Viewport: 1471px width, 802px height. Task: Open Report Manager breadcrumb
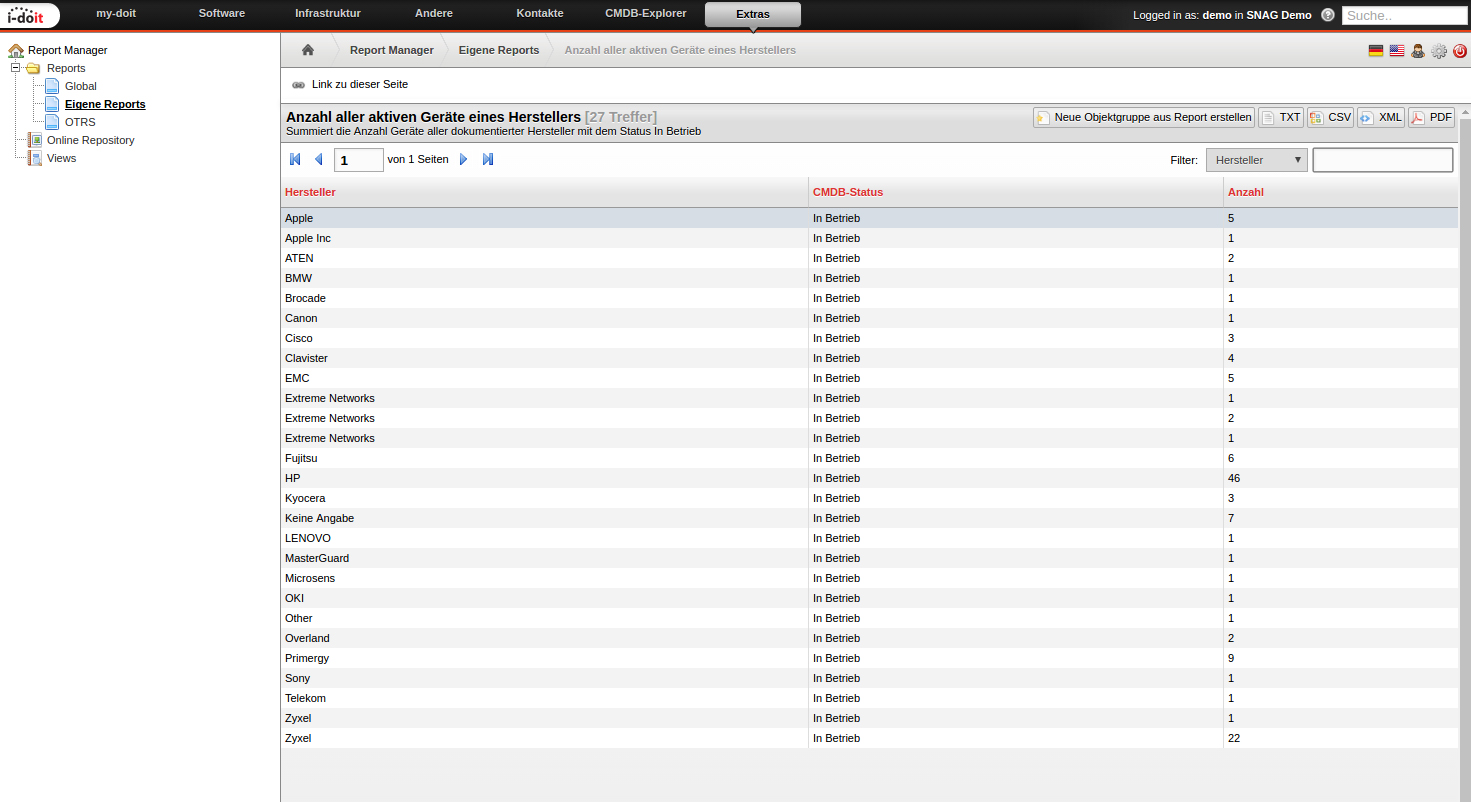point(392,50)
